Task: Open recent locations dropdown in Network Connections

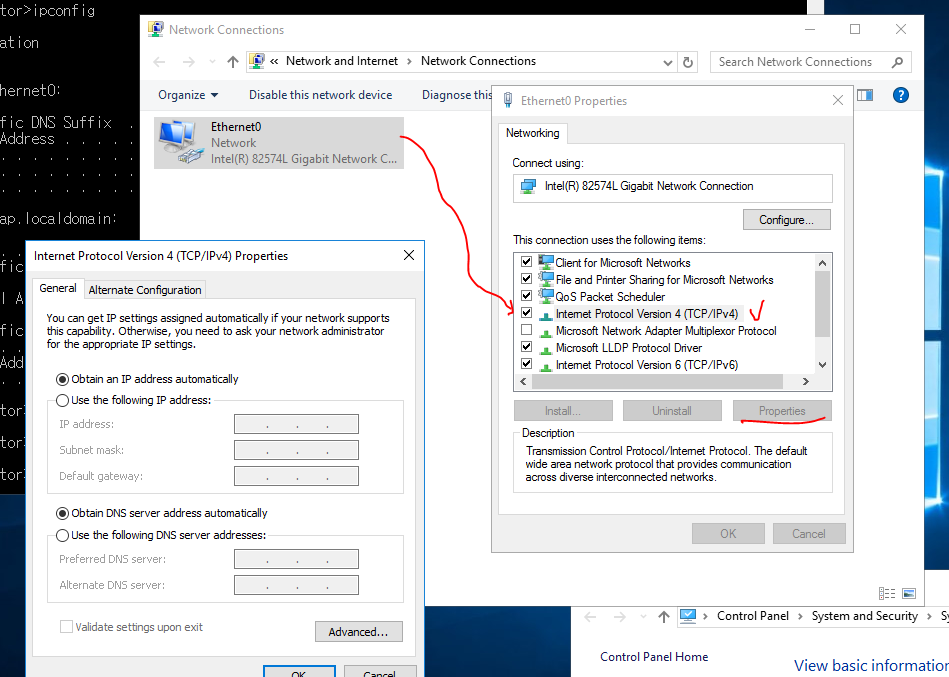Action: pos(212,62)
